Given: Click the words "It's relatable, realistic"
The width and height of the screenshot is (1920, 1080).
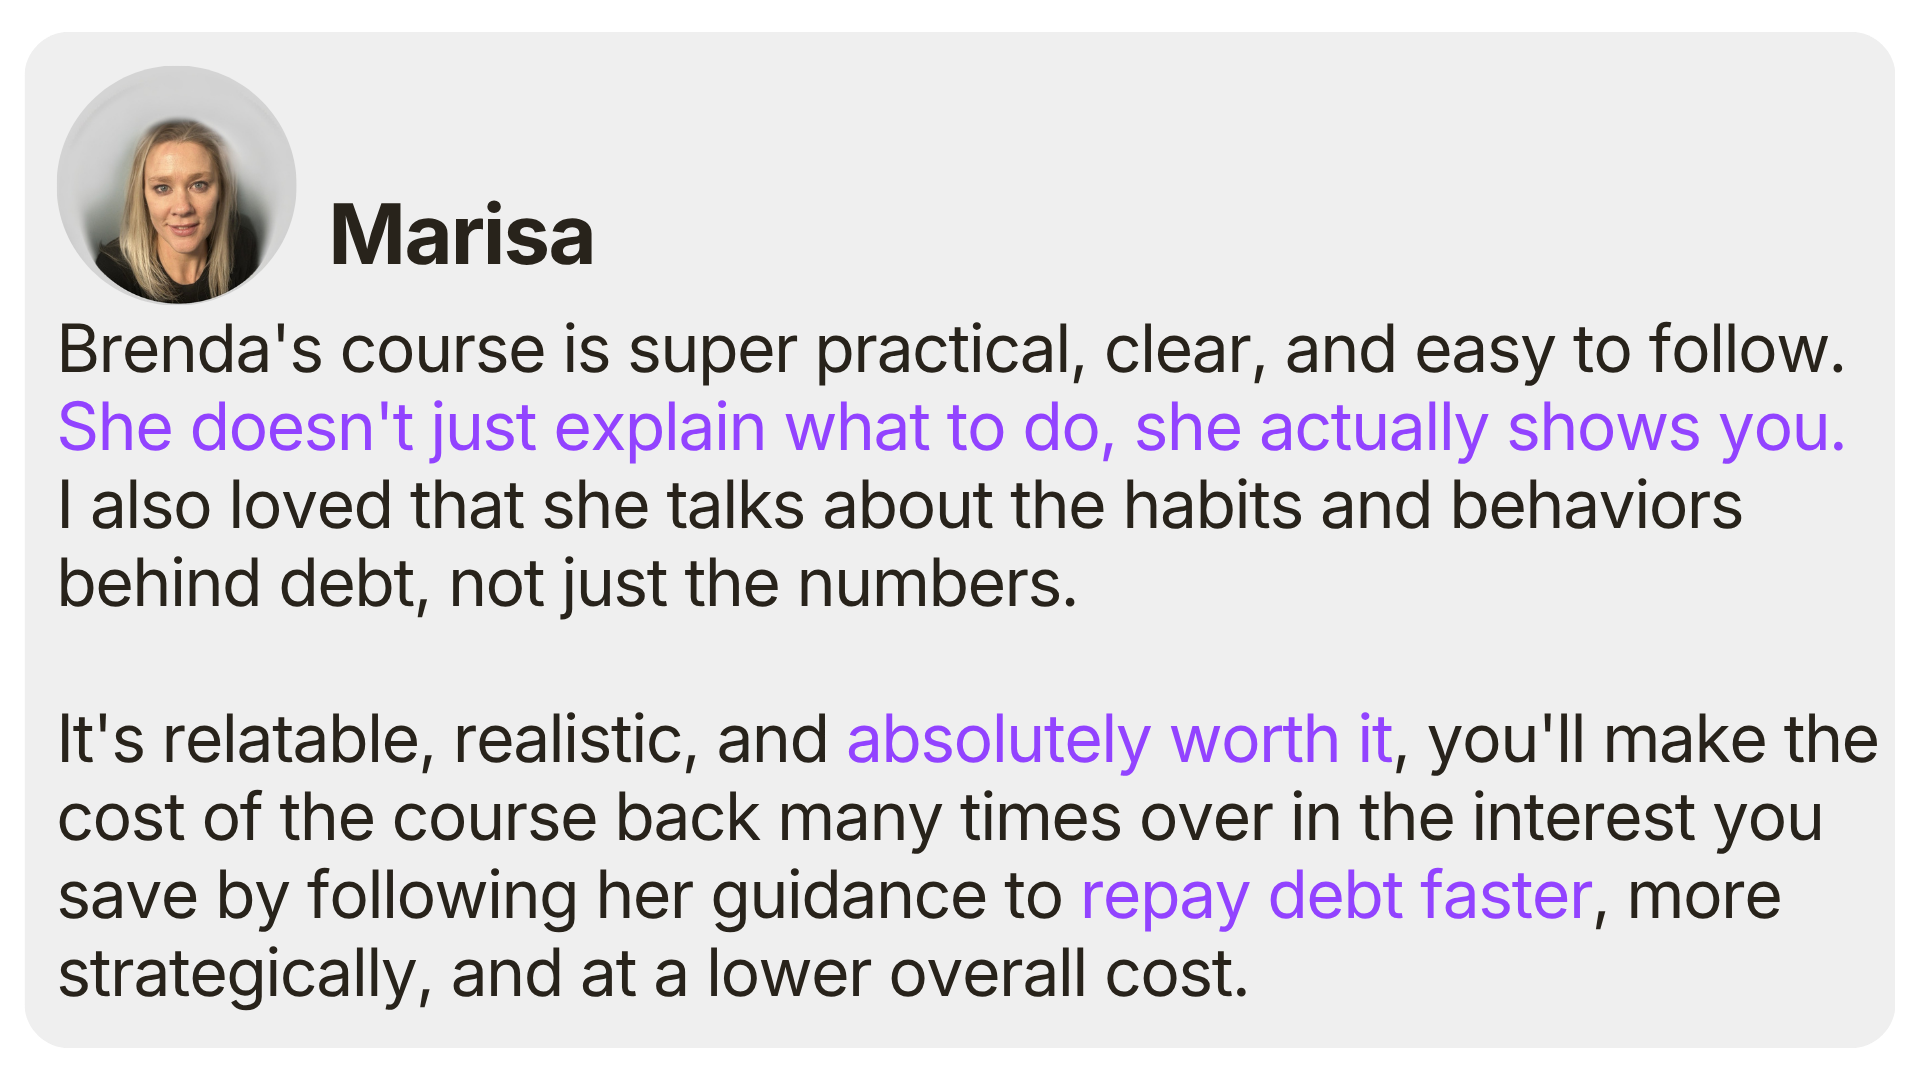Looking at the screenshot, I should pos(378,740).
